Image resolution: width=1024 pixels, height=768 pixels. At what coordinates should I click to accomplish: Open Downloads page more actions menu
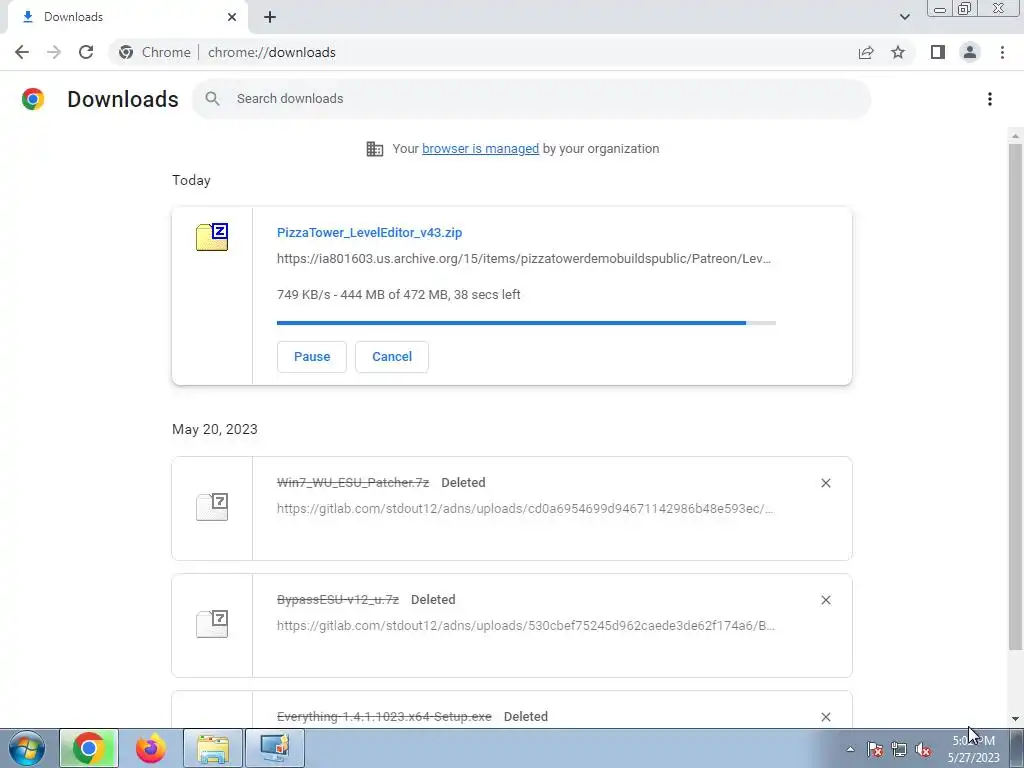(990, 99)
